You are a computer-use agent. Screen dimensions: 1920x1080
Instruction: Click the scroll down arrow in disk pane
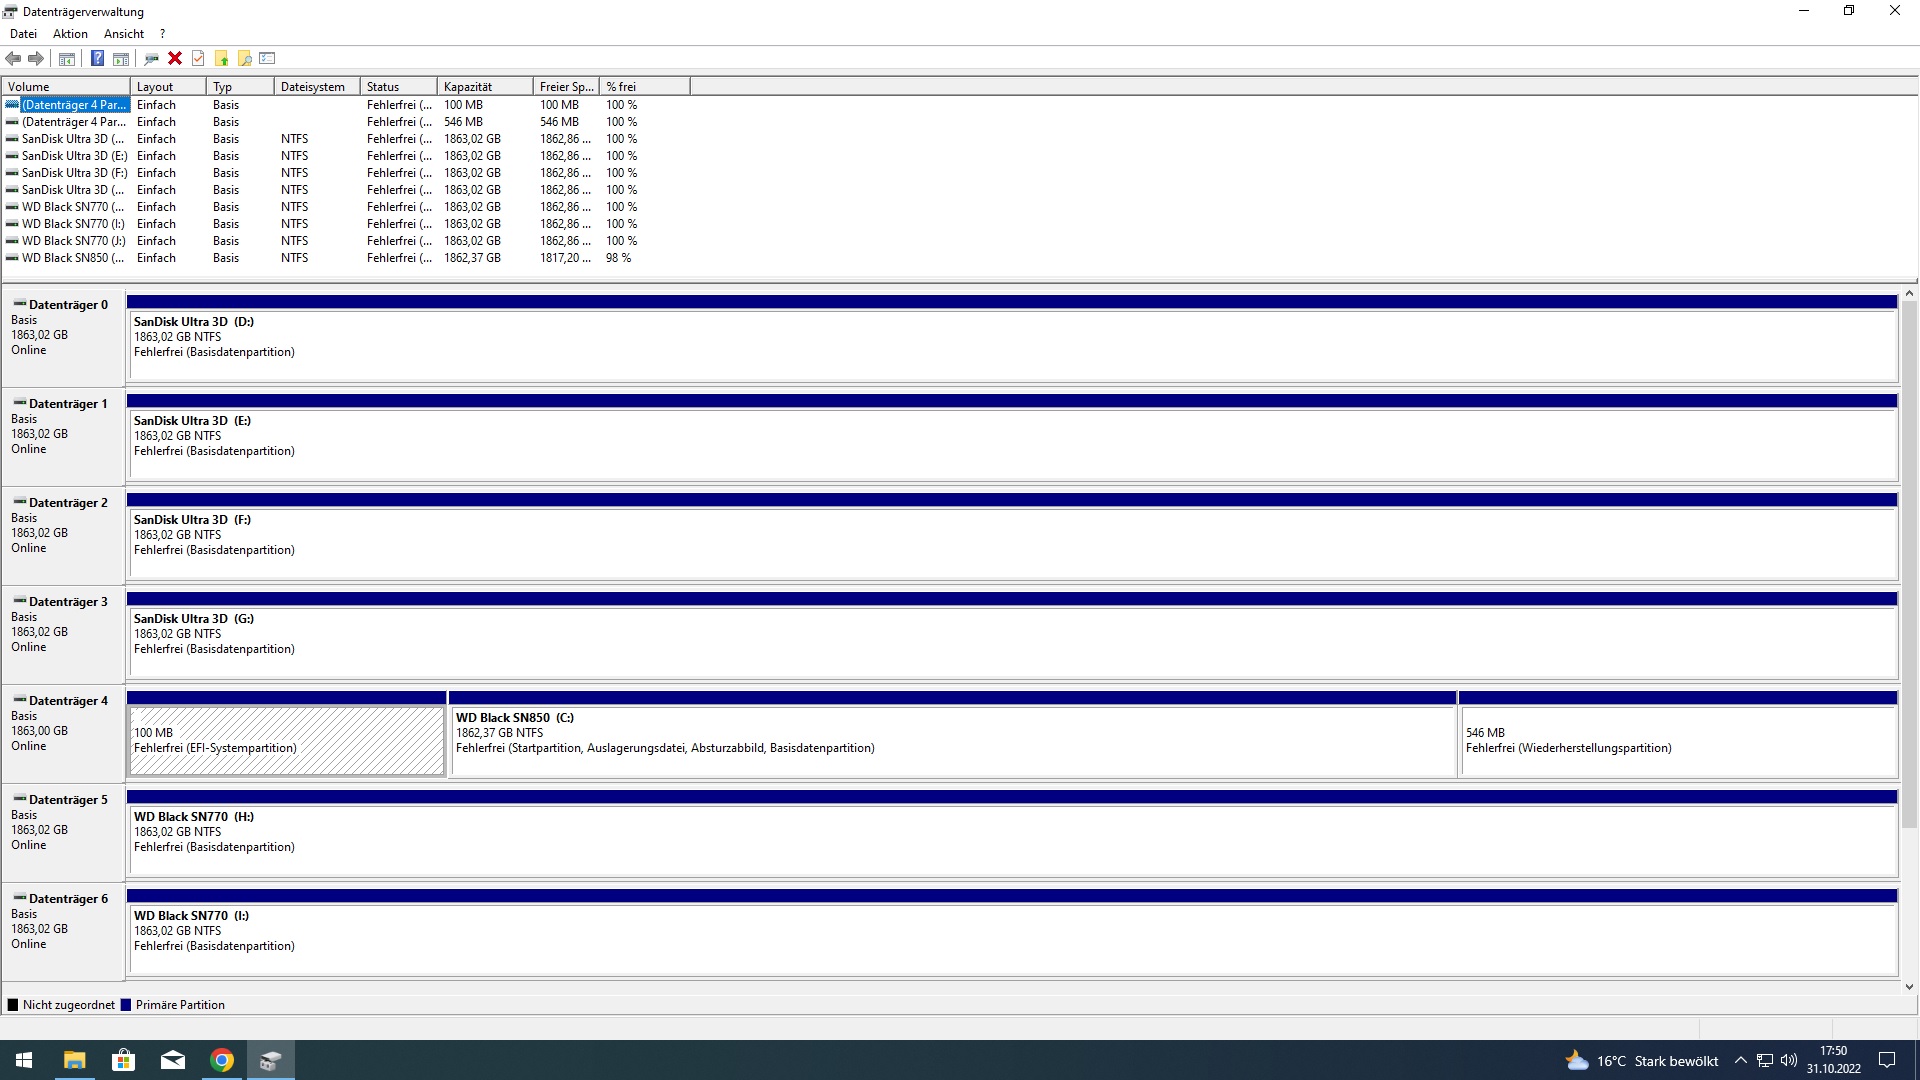[1909, 986]
